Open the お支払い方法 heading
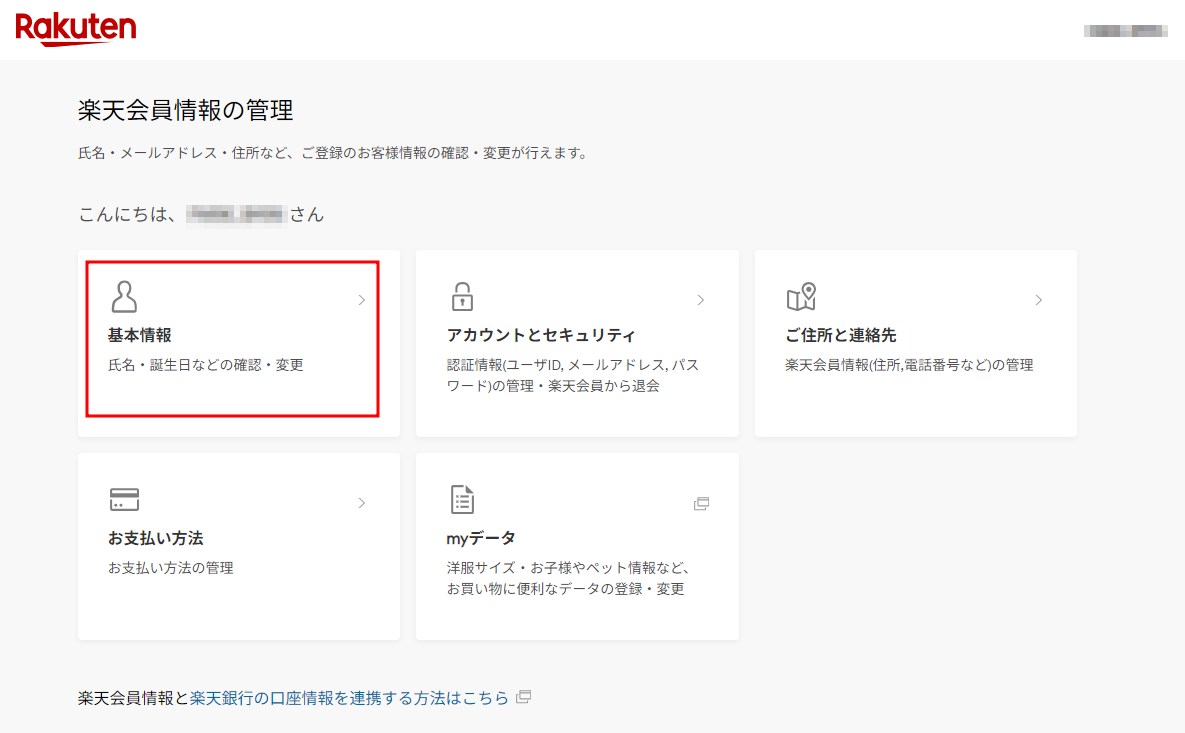Image resolution: width=1185 pixels, height=733 pixels. [156, 538]
